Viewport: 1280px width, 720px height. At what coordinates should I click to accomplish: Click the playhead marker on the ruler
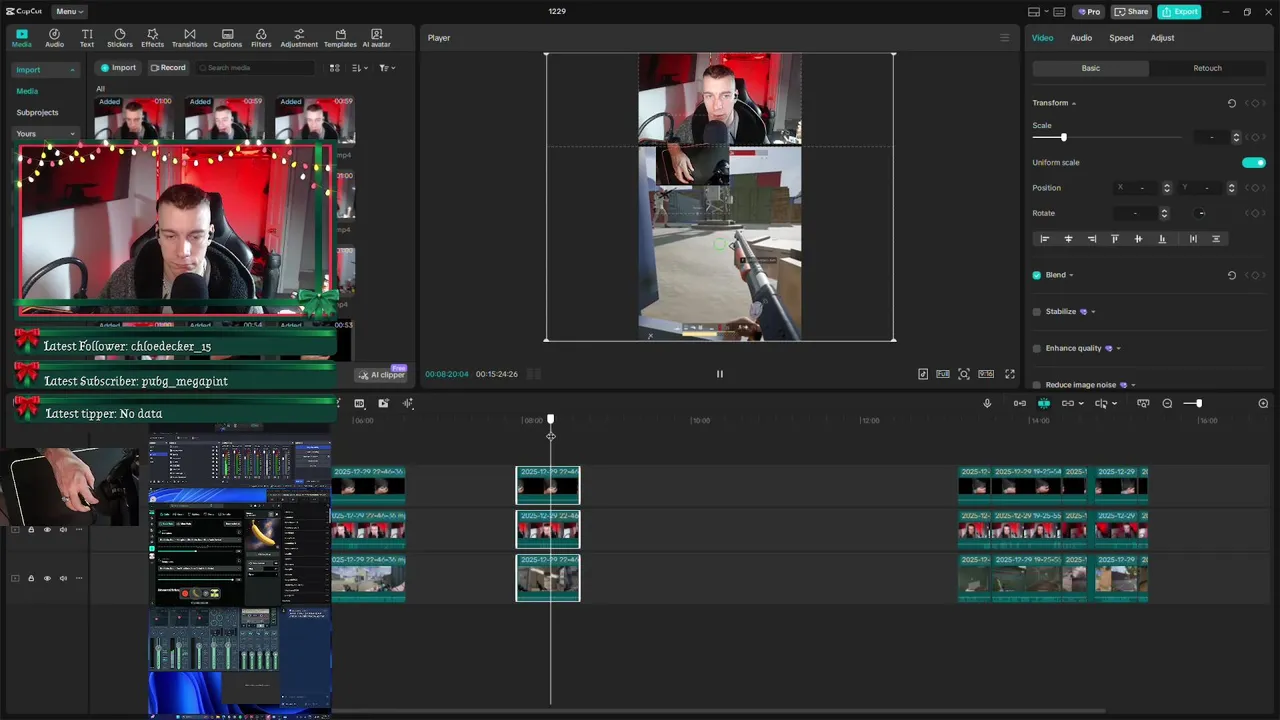point(550,420)
